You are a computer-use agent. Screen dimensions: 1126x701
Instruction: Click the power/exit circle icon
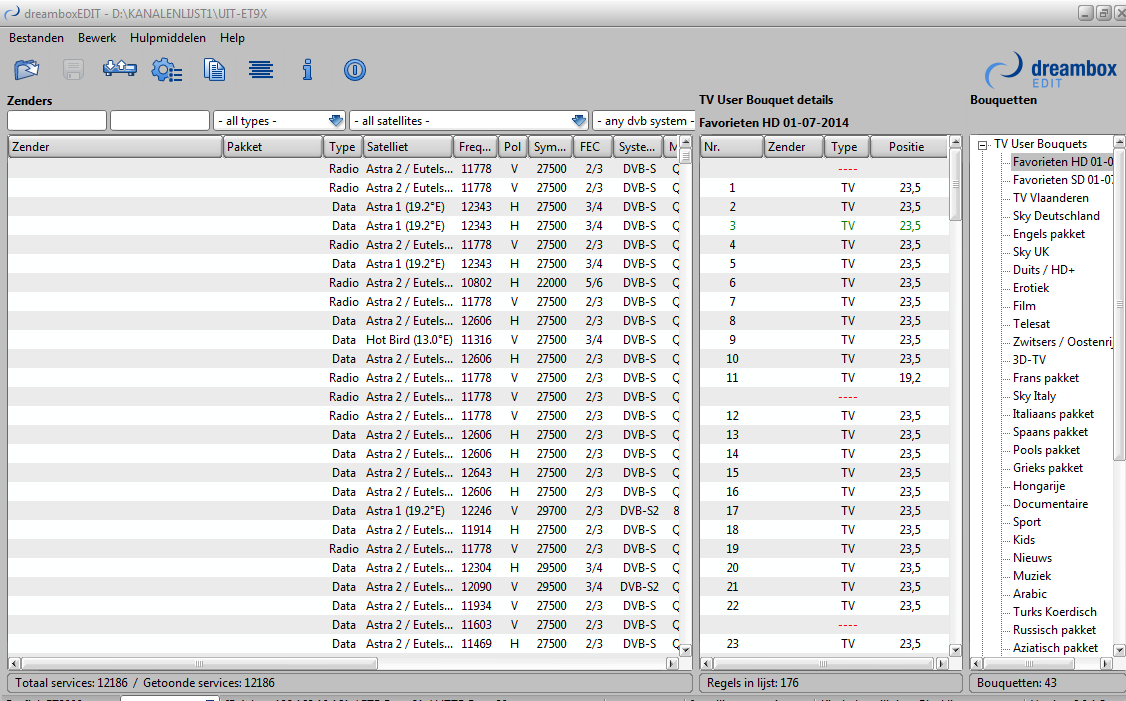point(355,70)
